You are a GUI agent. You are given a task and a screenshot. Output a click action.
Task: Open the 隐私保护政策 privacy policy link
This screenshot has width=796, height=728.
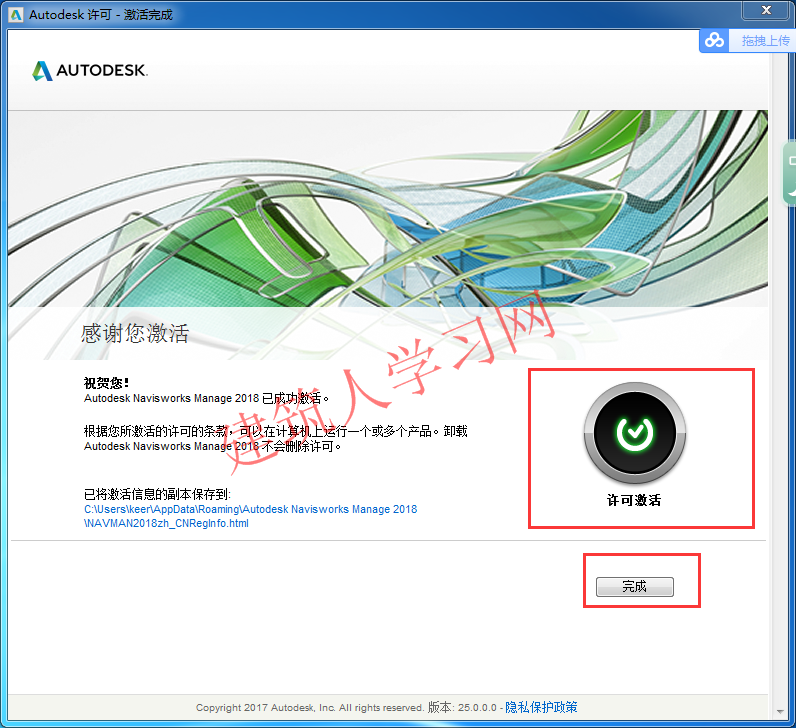pos(541,707)
